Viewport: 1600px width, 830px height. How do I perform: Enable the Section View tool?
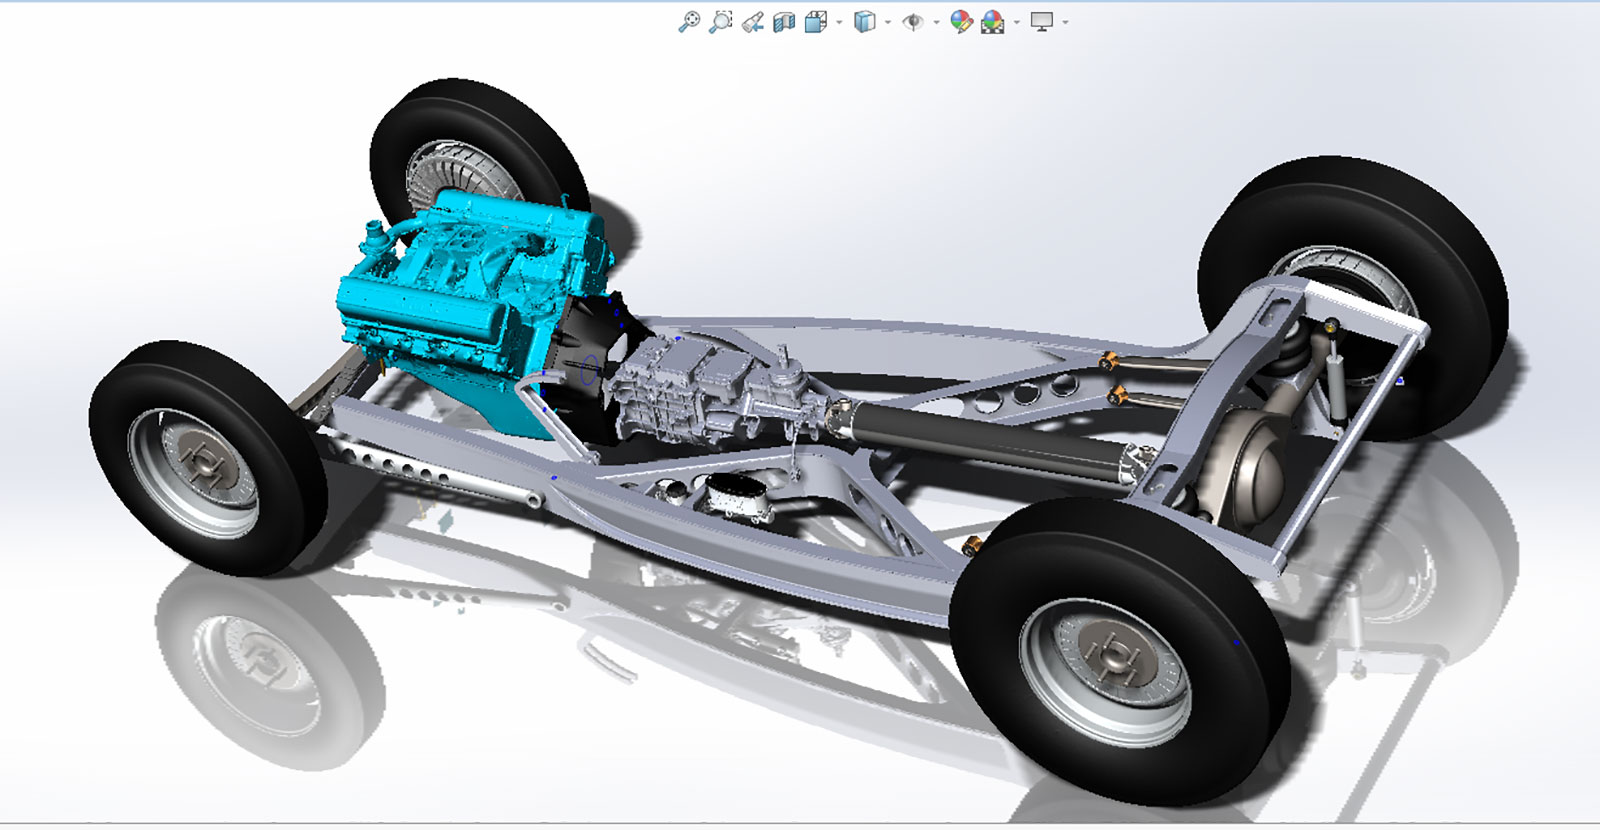pos(784,22)
